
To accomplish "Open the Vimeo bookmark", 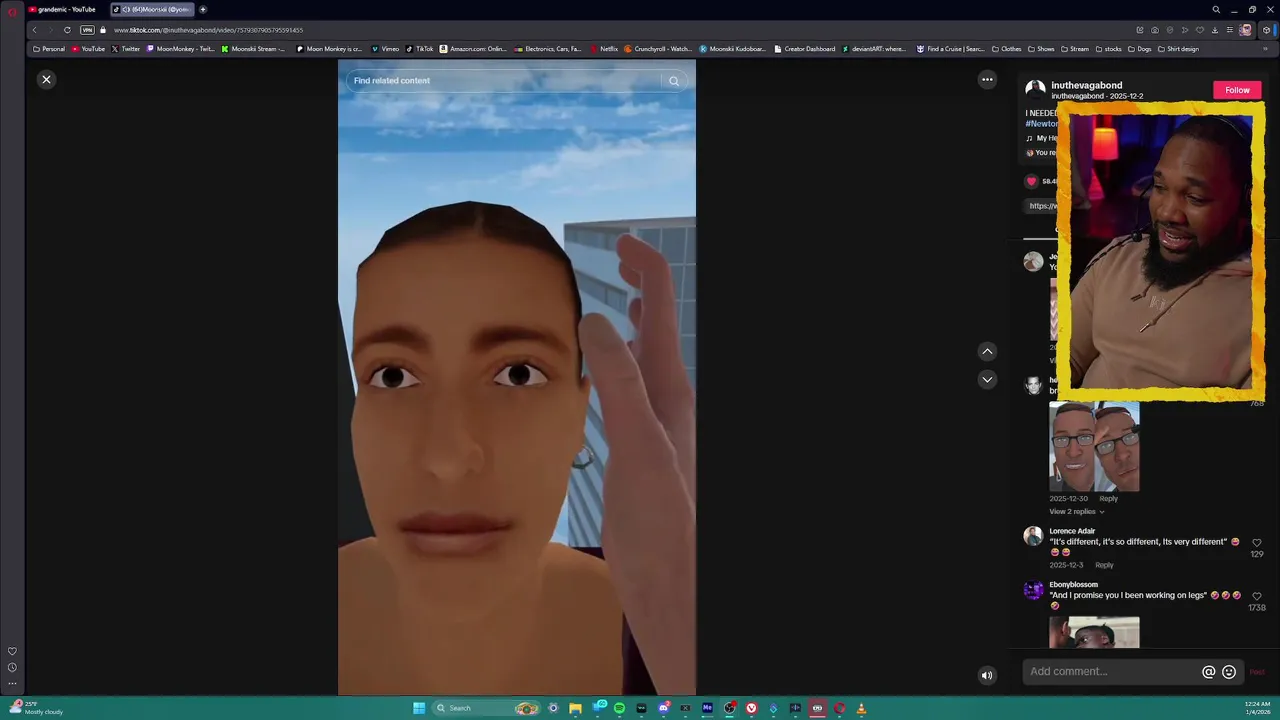I will click(385, 49).
